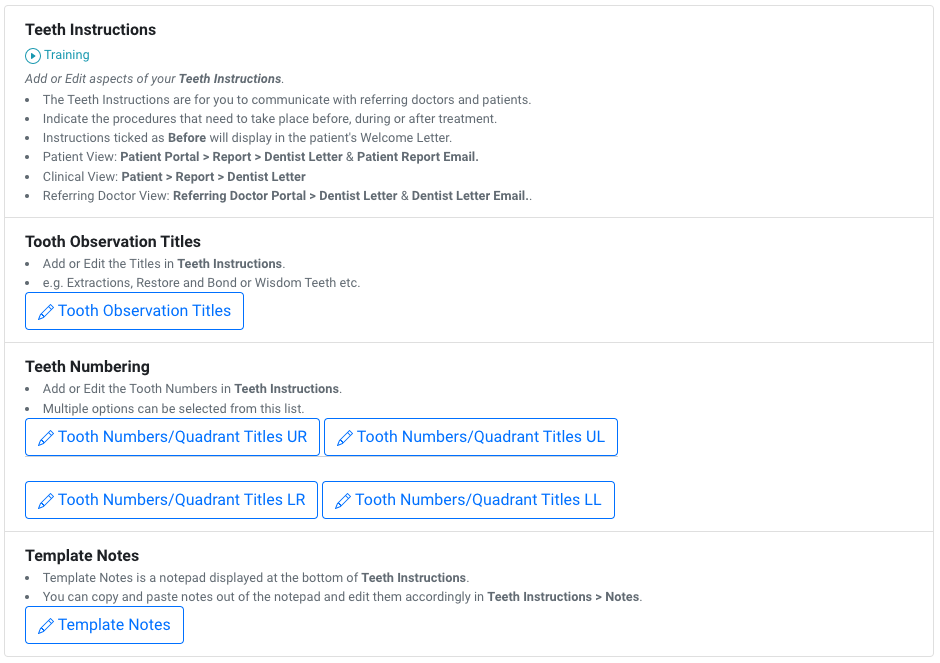Image resolution: width=940 pixels, height=663 pixels.
Task: Click pencil icon on Quadrant Titles LL button
Action: pos(342,501)
